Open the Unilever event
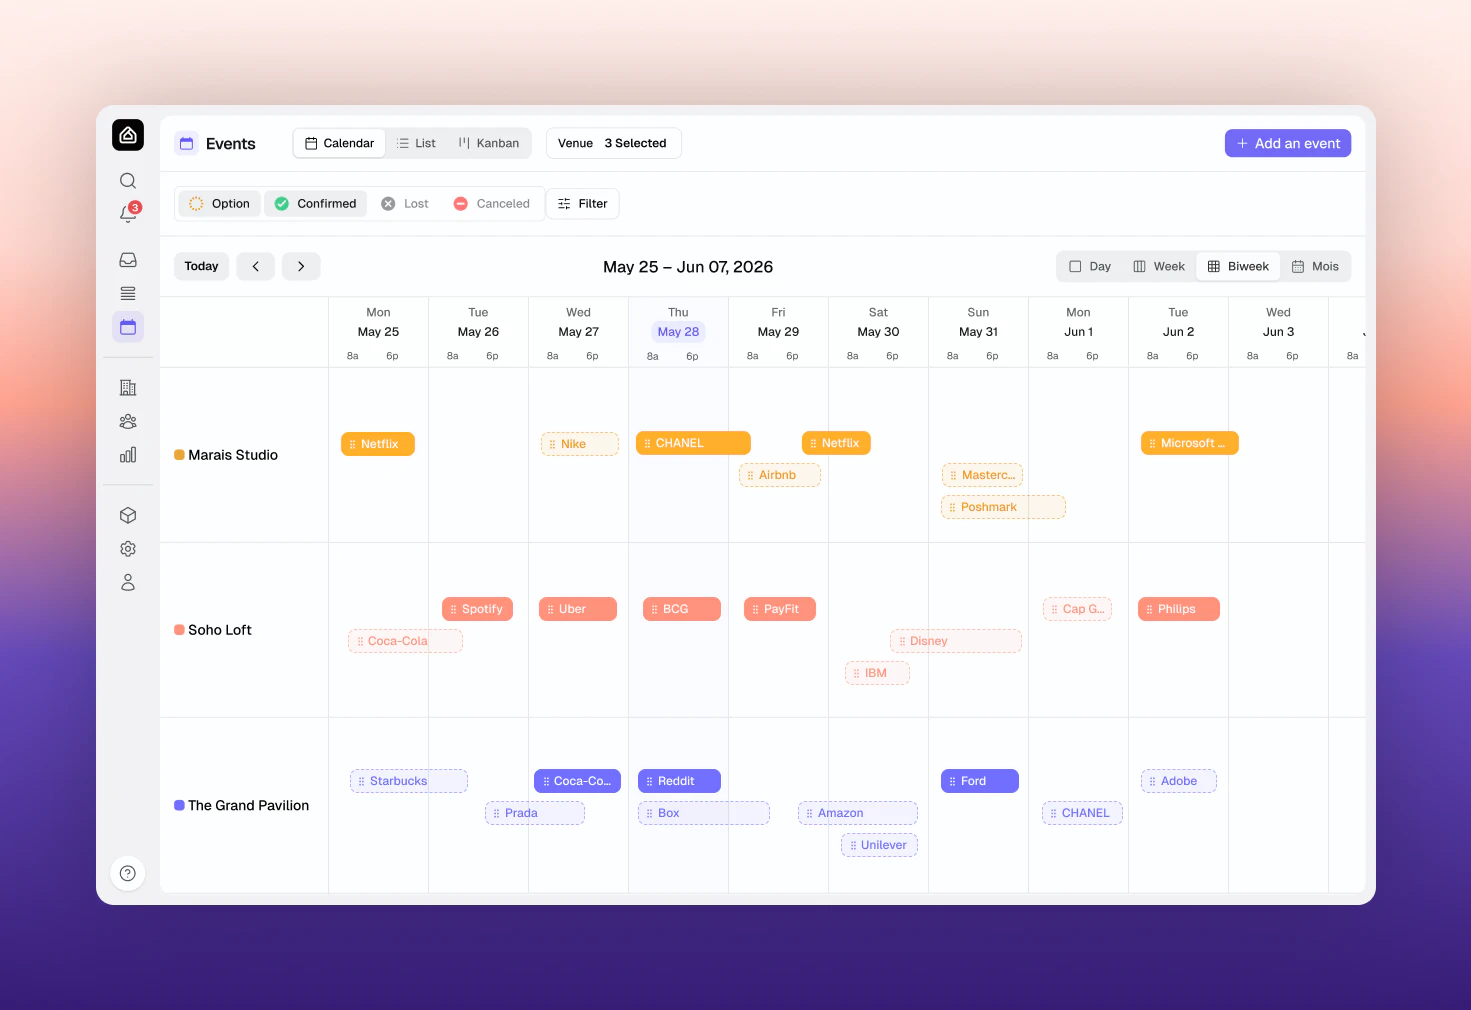Screen dimensions: 1471x1010 point(879,845)
